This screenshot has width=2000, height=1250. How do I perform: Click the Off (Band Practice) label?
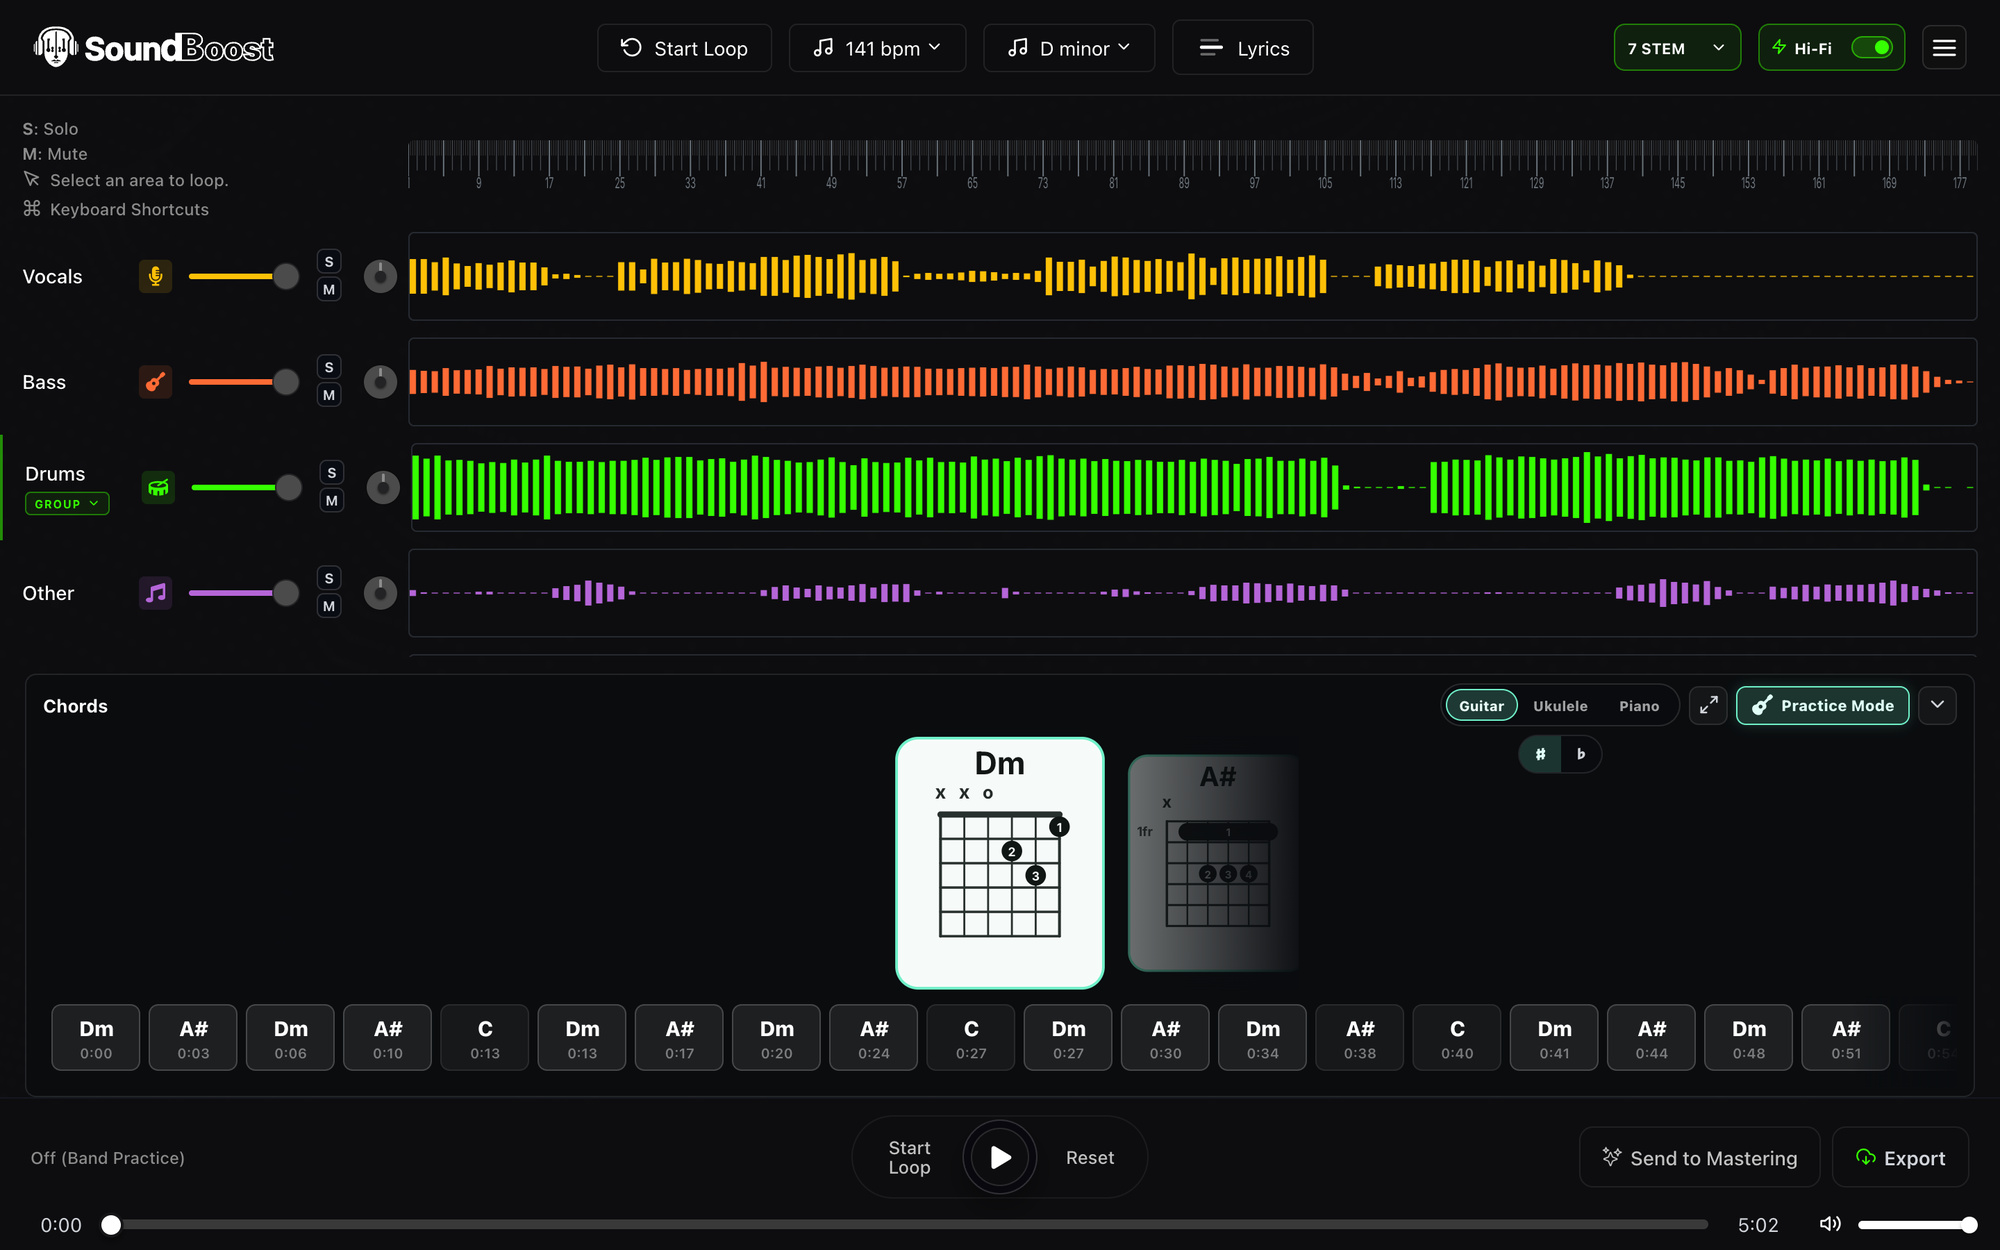tap(108, 1158)
